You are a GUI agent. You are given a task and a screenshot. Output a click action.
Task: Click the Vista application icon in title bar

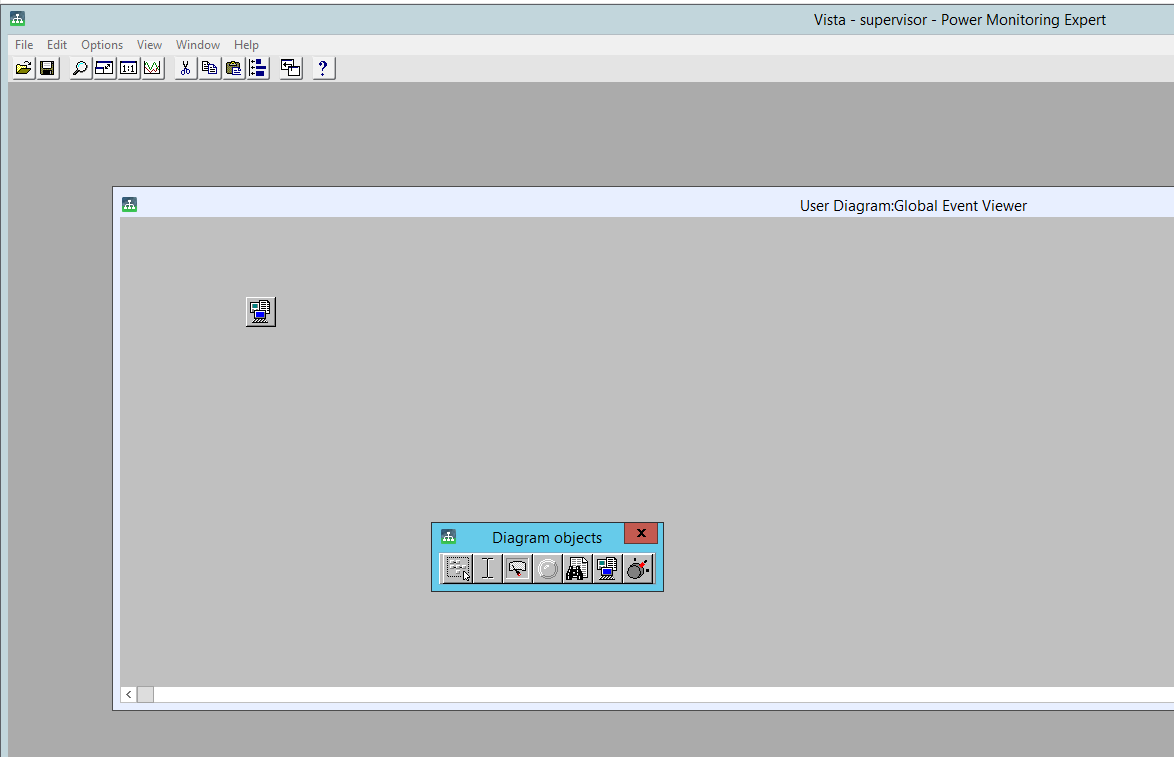(x=17, y=19)
